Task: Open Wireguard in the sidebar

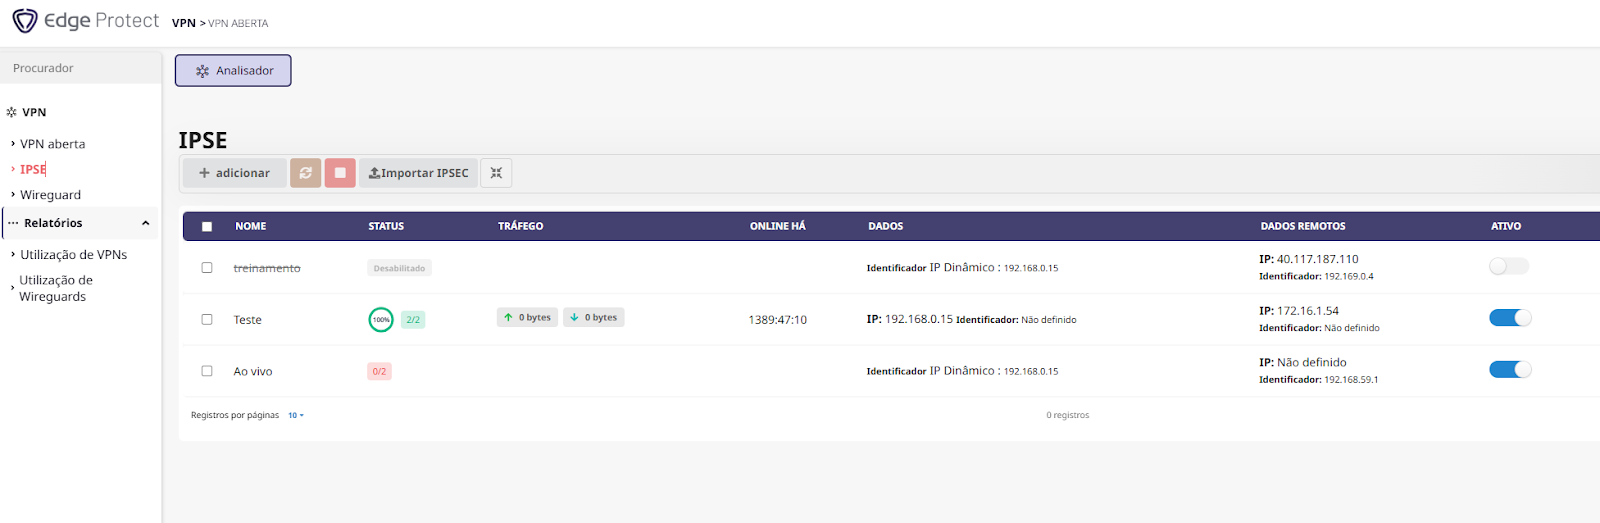Action: [x=50, y=195]
